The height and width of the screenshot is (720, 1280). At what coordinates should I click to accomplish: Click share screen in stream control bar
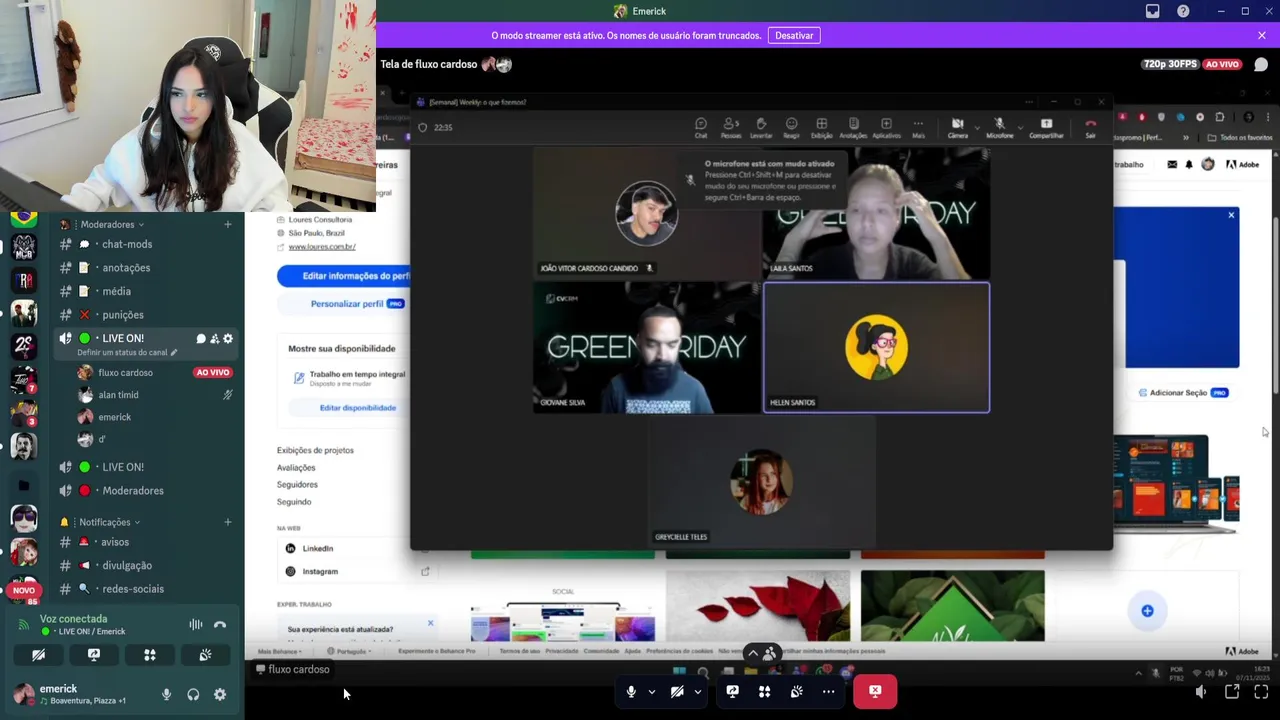click(732, 691)
